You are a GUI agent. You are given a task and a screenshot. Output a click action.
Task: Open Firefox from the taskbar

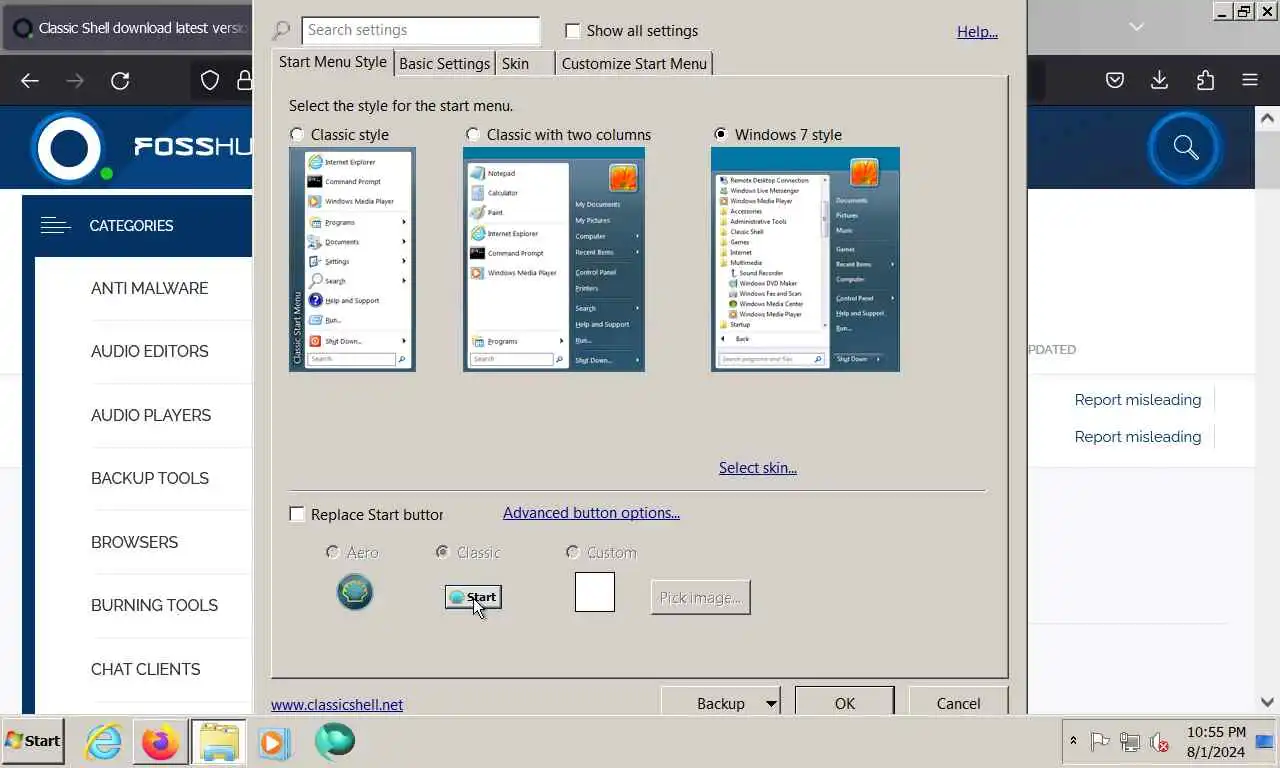point(160,742)
